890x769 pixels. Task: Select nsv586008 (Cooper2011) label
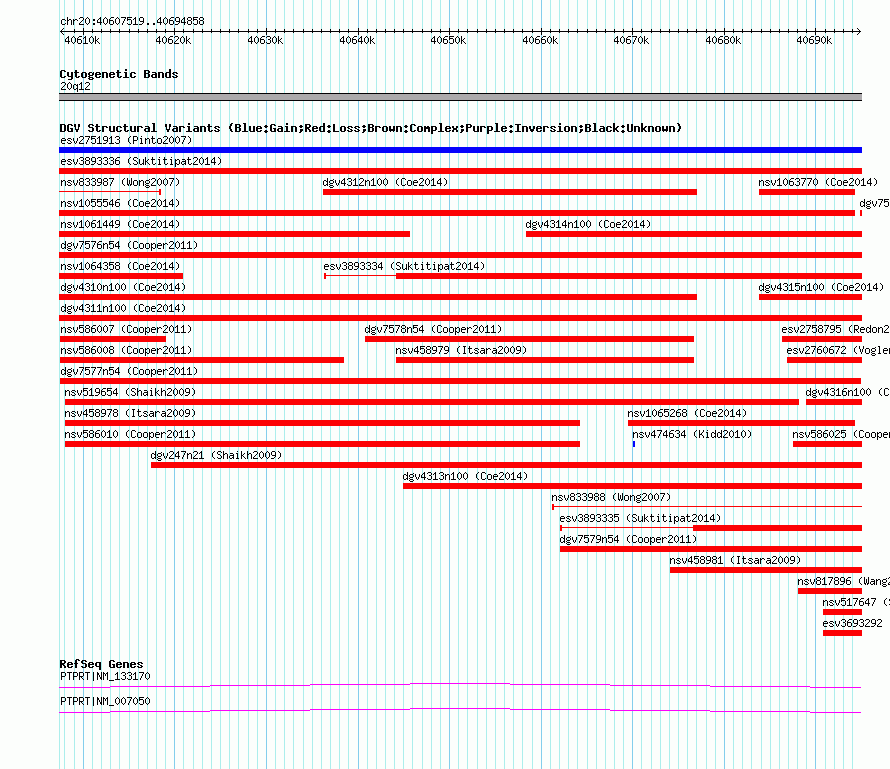[126, 350]
